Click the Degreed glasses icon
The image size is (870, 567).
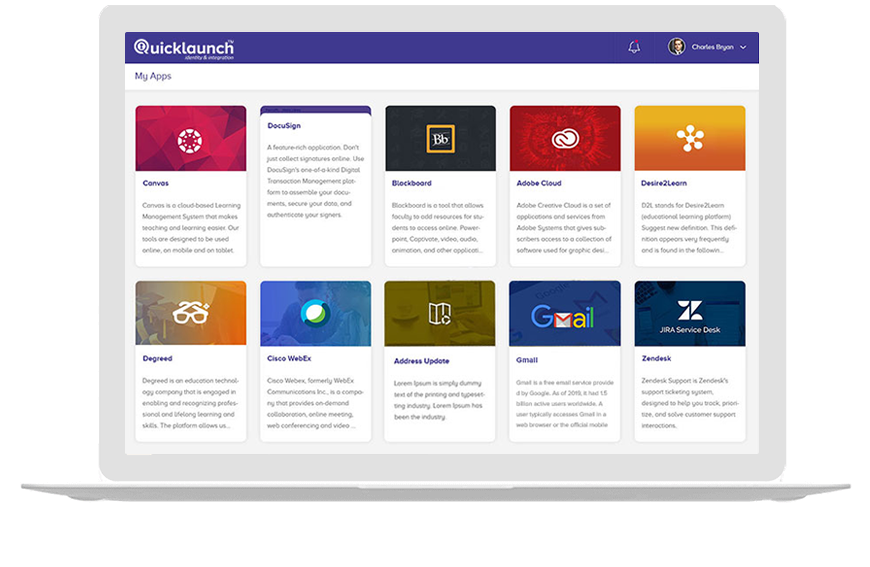(190, 313)
